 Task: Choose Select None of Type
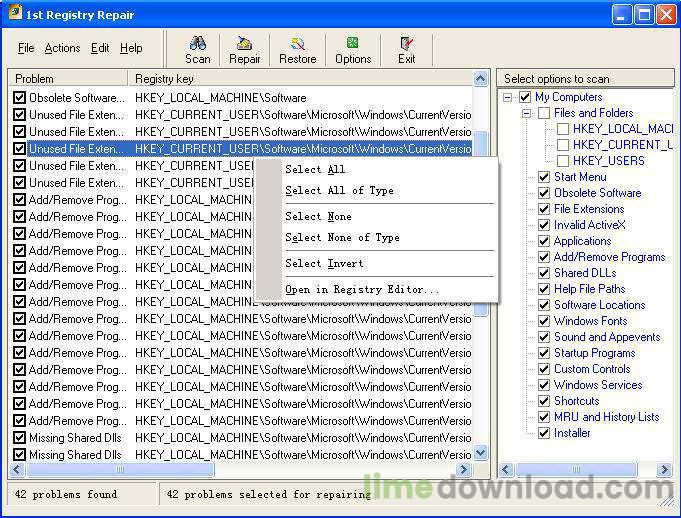(342, 238)
